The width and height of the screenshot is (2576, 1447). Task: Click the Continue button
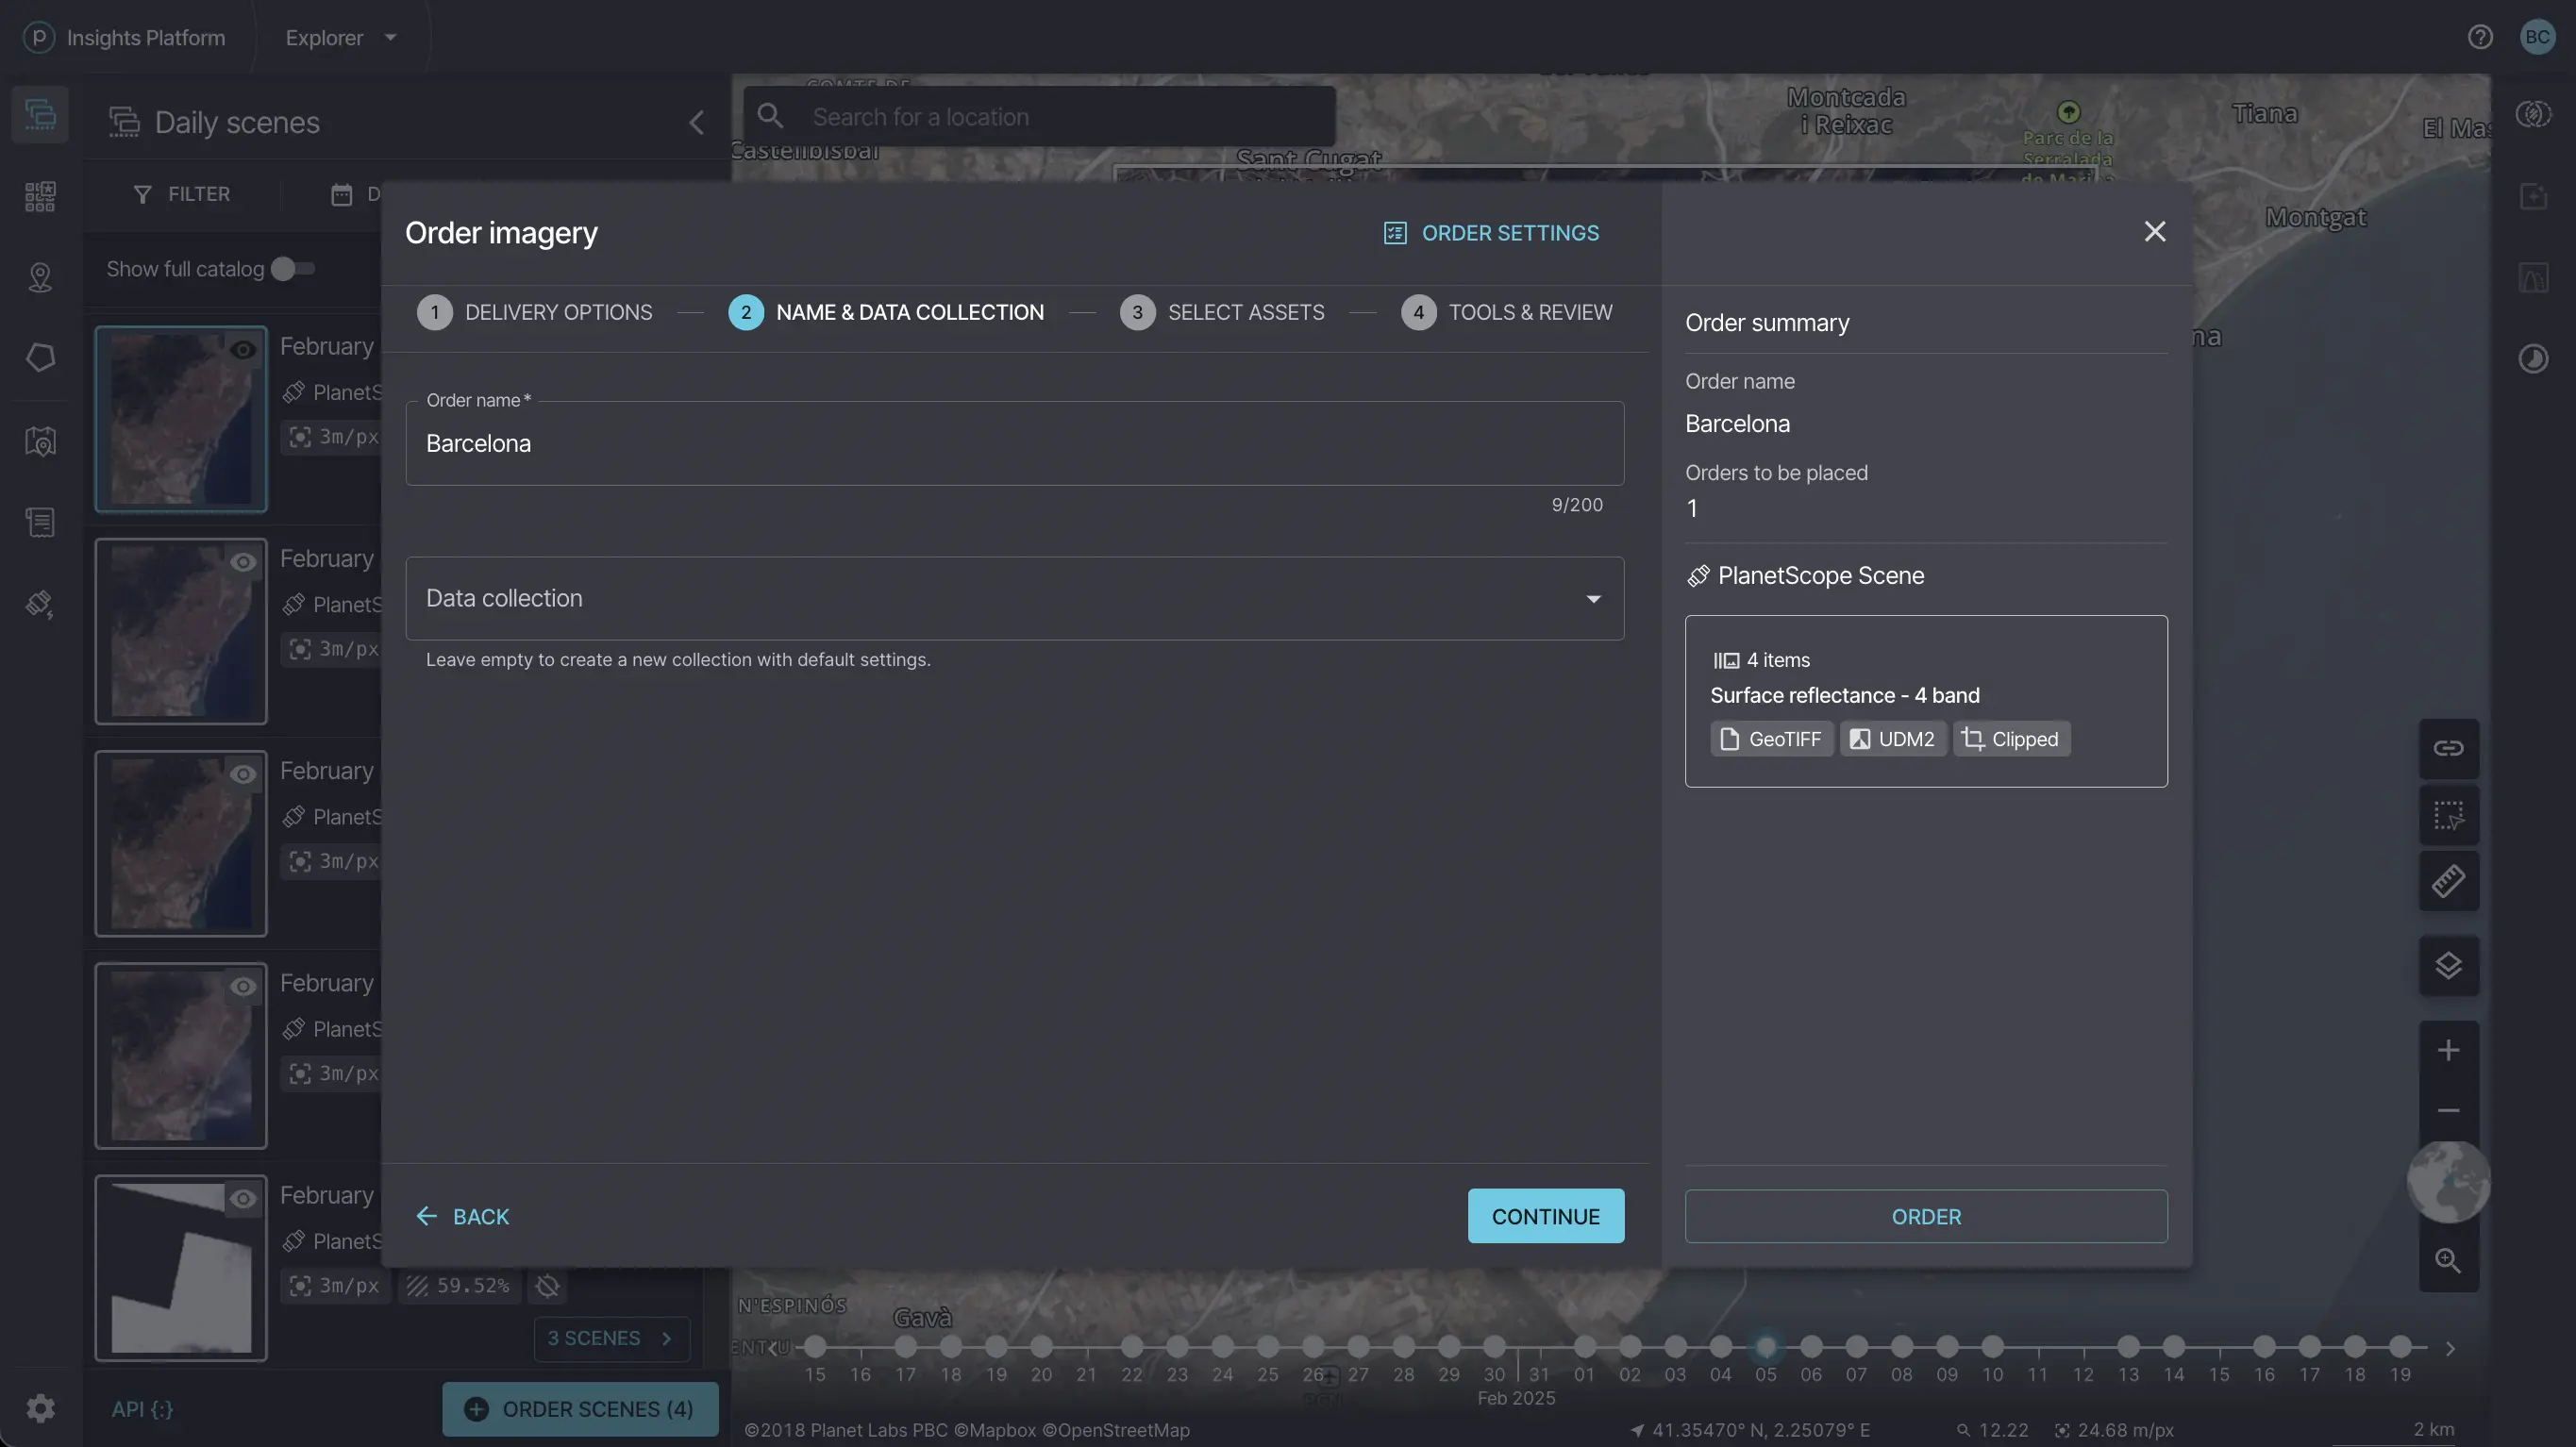tap(1546, 1216)
